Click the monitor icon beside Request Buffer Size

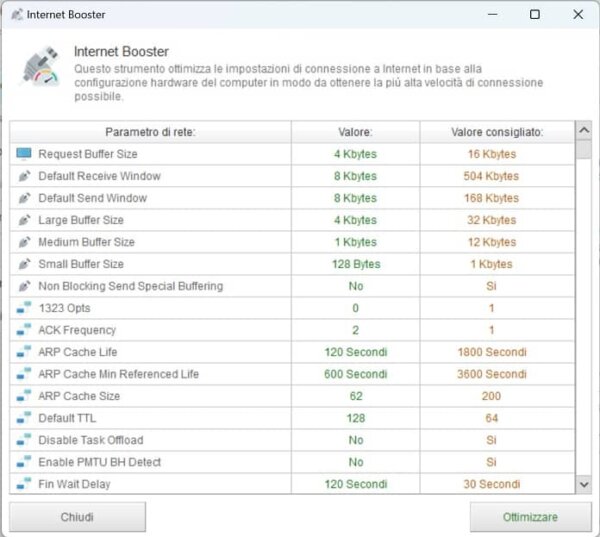pos(24,154)
